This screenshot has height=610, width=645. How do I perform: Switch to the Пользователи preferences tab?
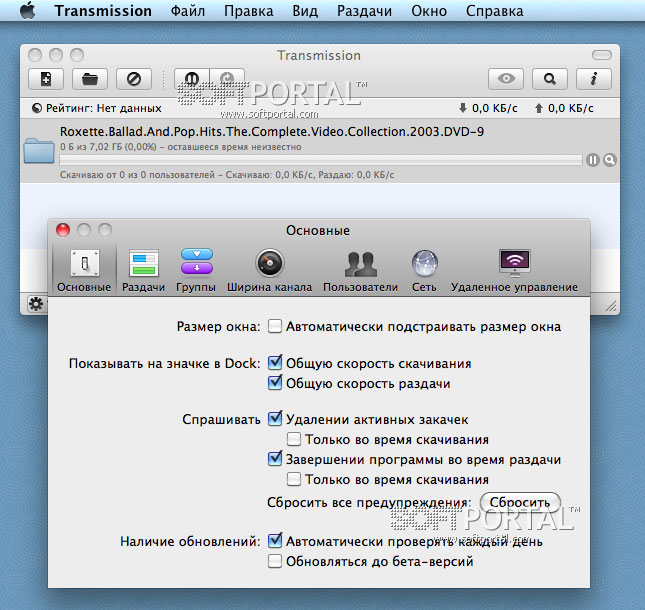[x=360, y=270]
